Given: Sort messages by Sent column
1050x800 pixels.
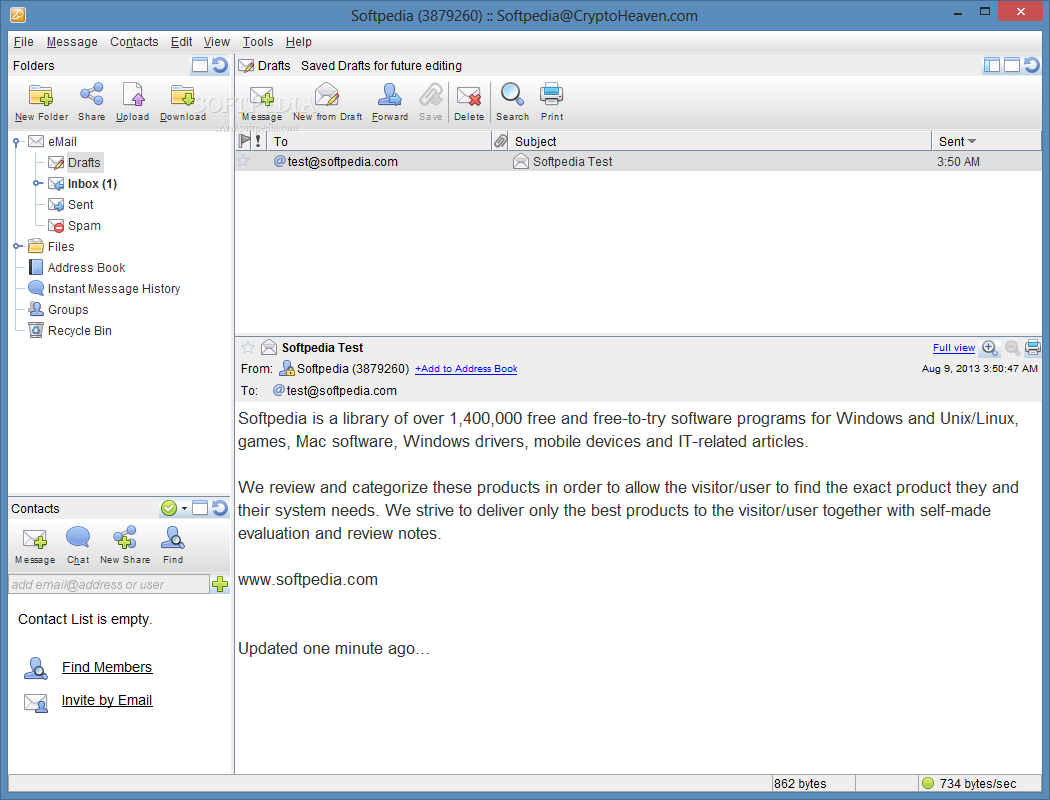Looking at the screenshot, I should (x=986, y=141).
